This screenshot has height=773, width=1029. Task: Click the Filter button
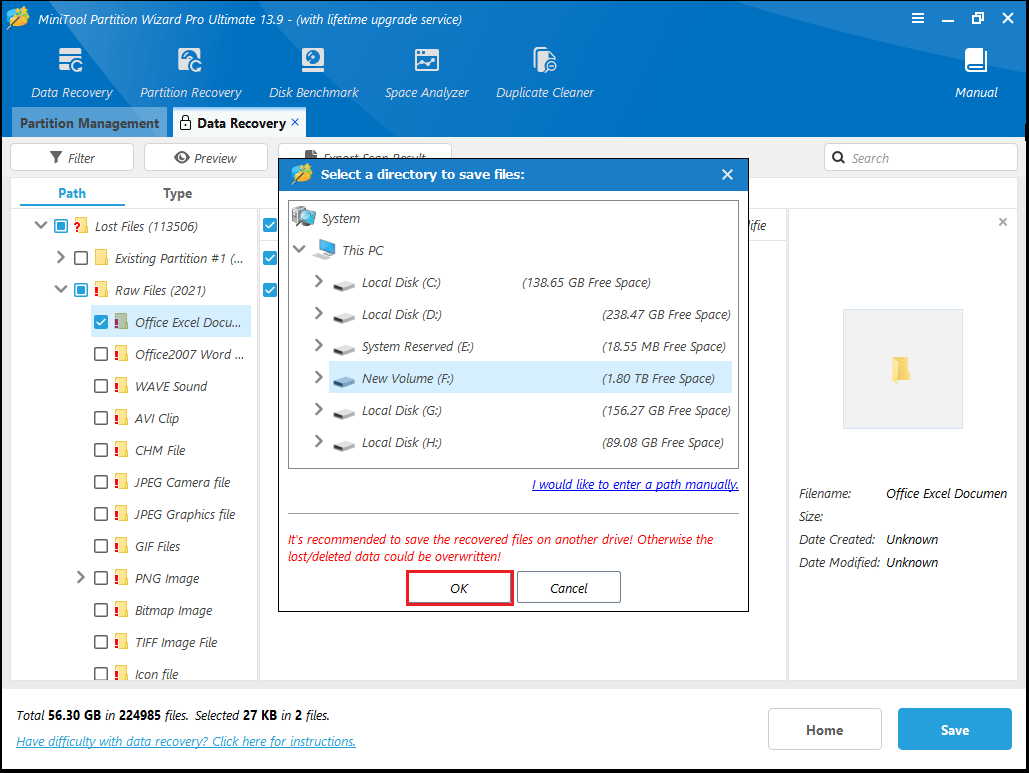(x=72, y=157)
